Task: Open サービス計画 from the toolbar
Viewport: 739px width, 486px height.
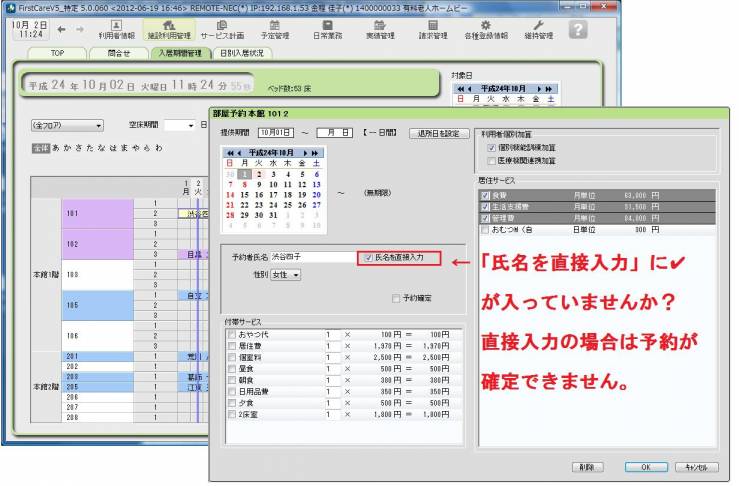Action: [x=221, y=29]
